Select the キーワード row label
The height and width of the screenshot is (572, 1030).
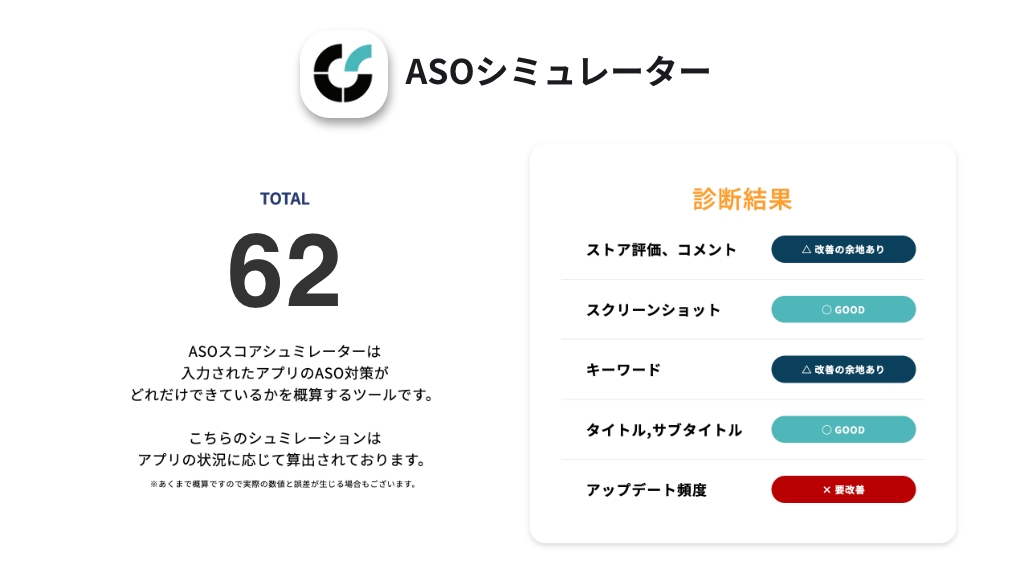click(623, 370)
